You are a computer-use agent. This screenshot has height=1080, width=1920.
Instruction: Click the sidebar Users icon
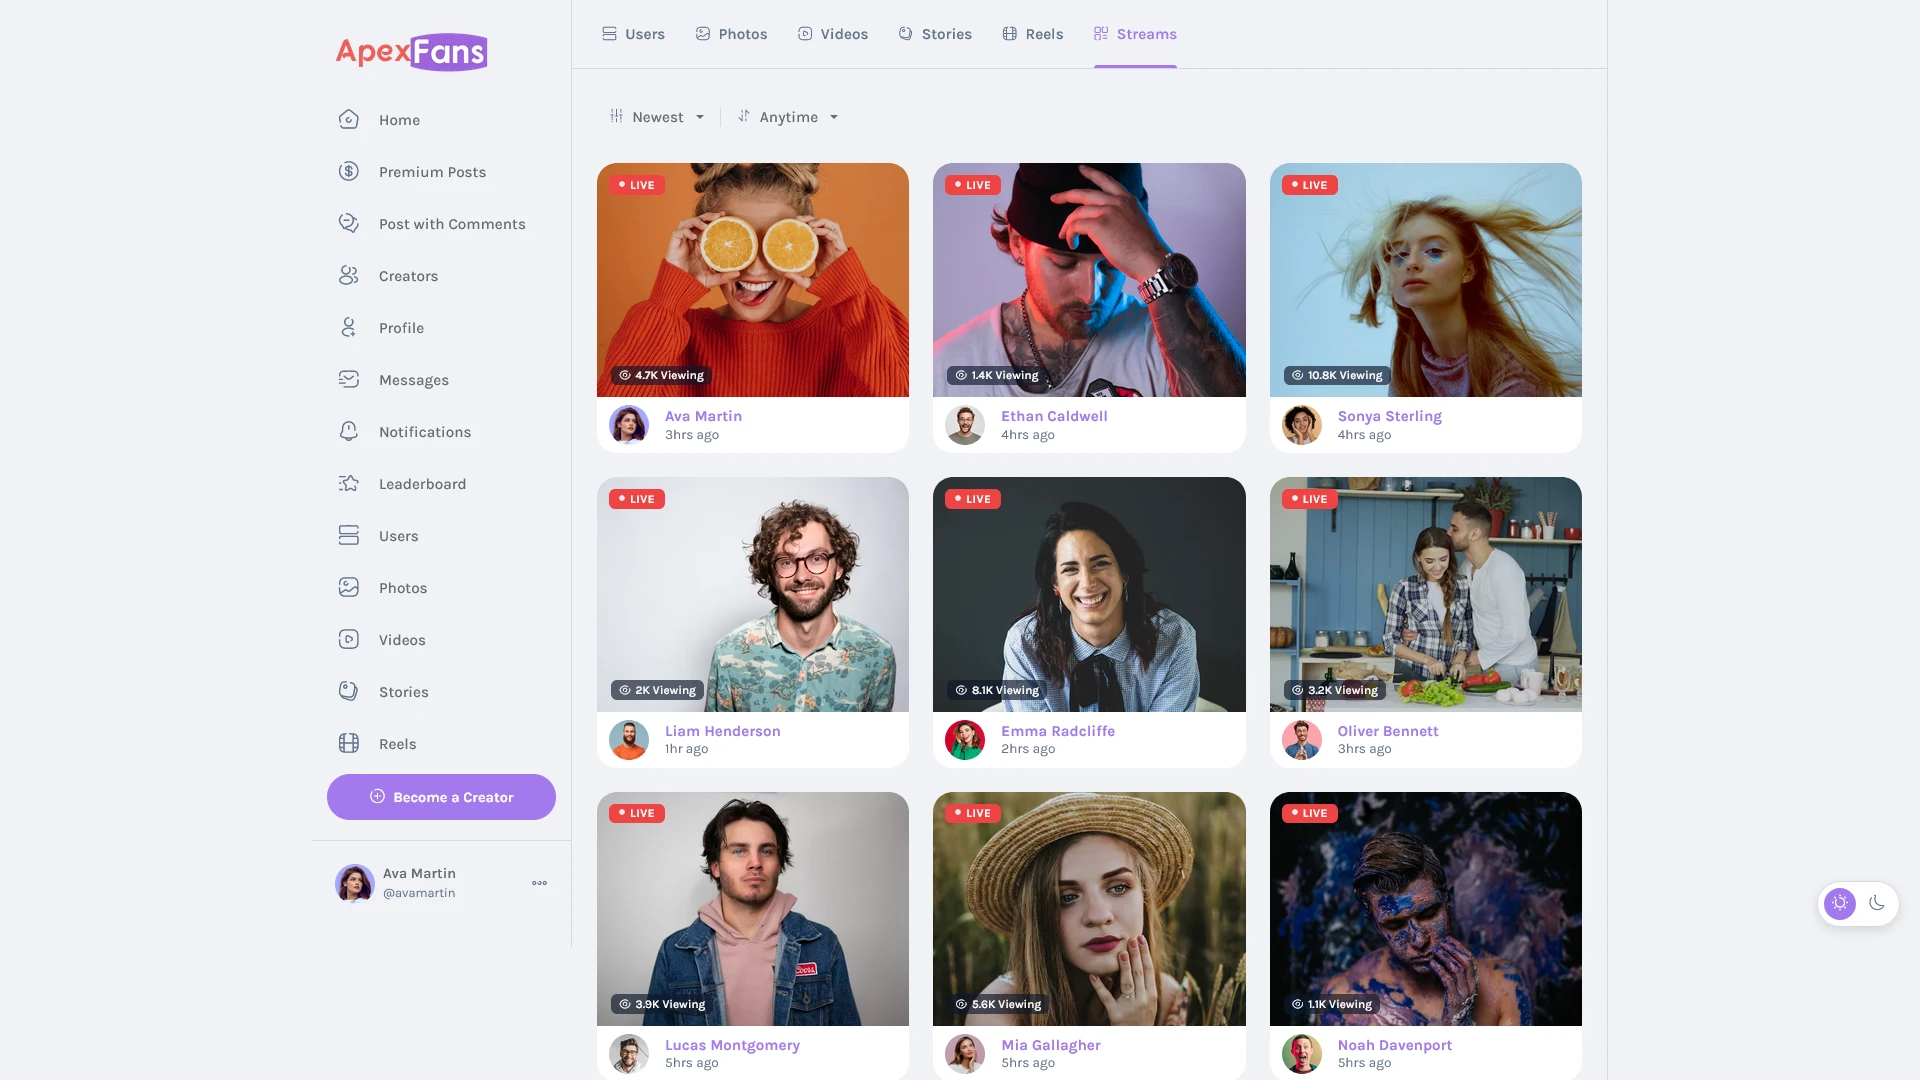[348, 535]
